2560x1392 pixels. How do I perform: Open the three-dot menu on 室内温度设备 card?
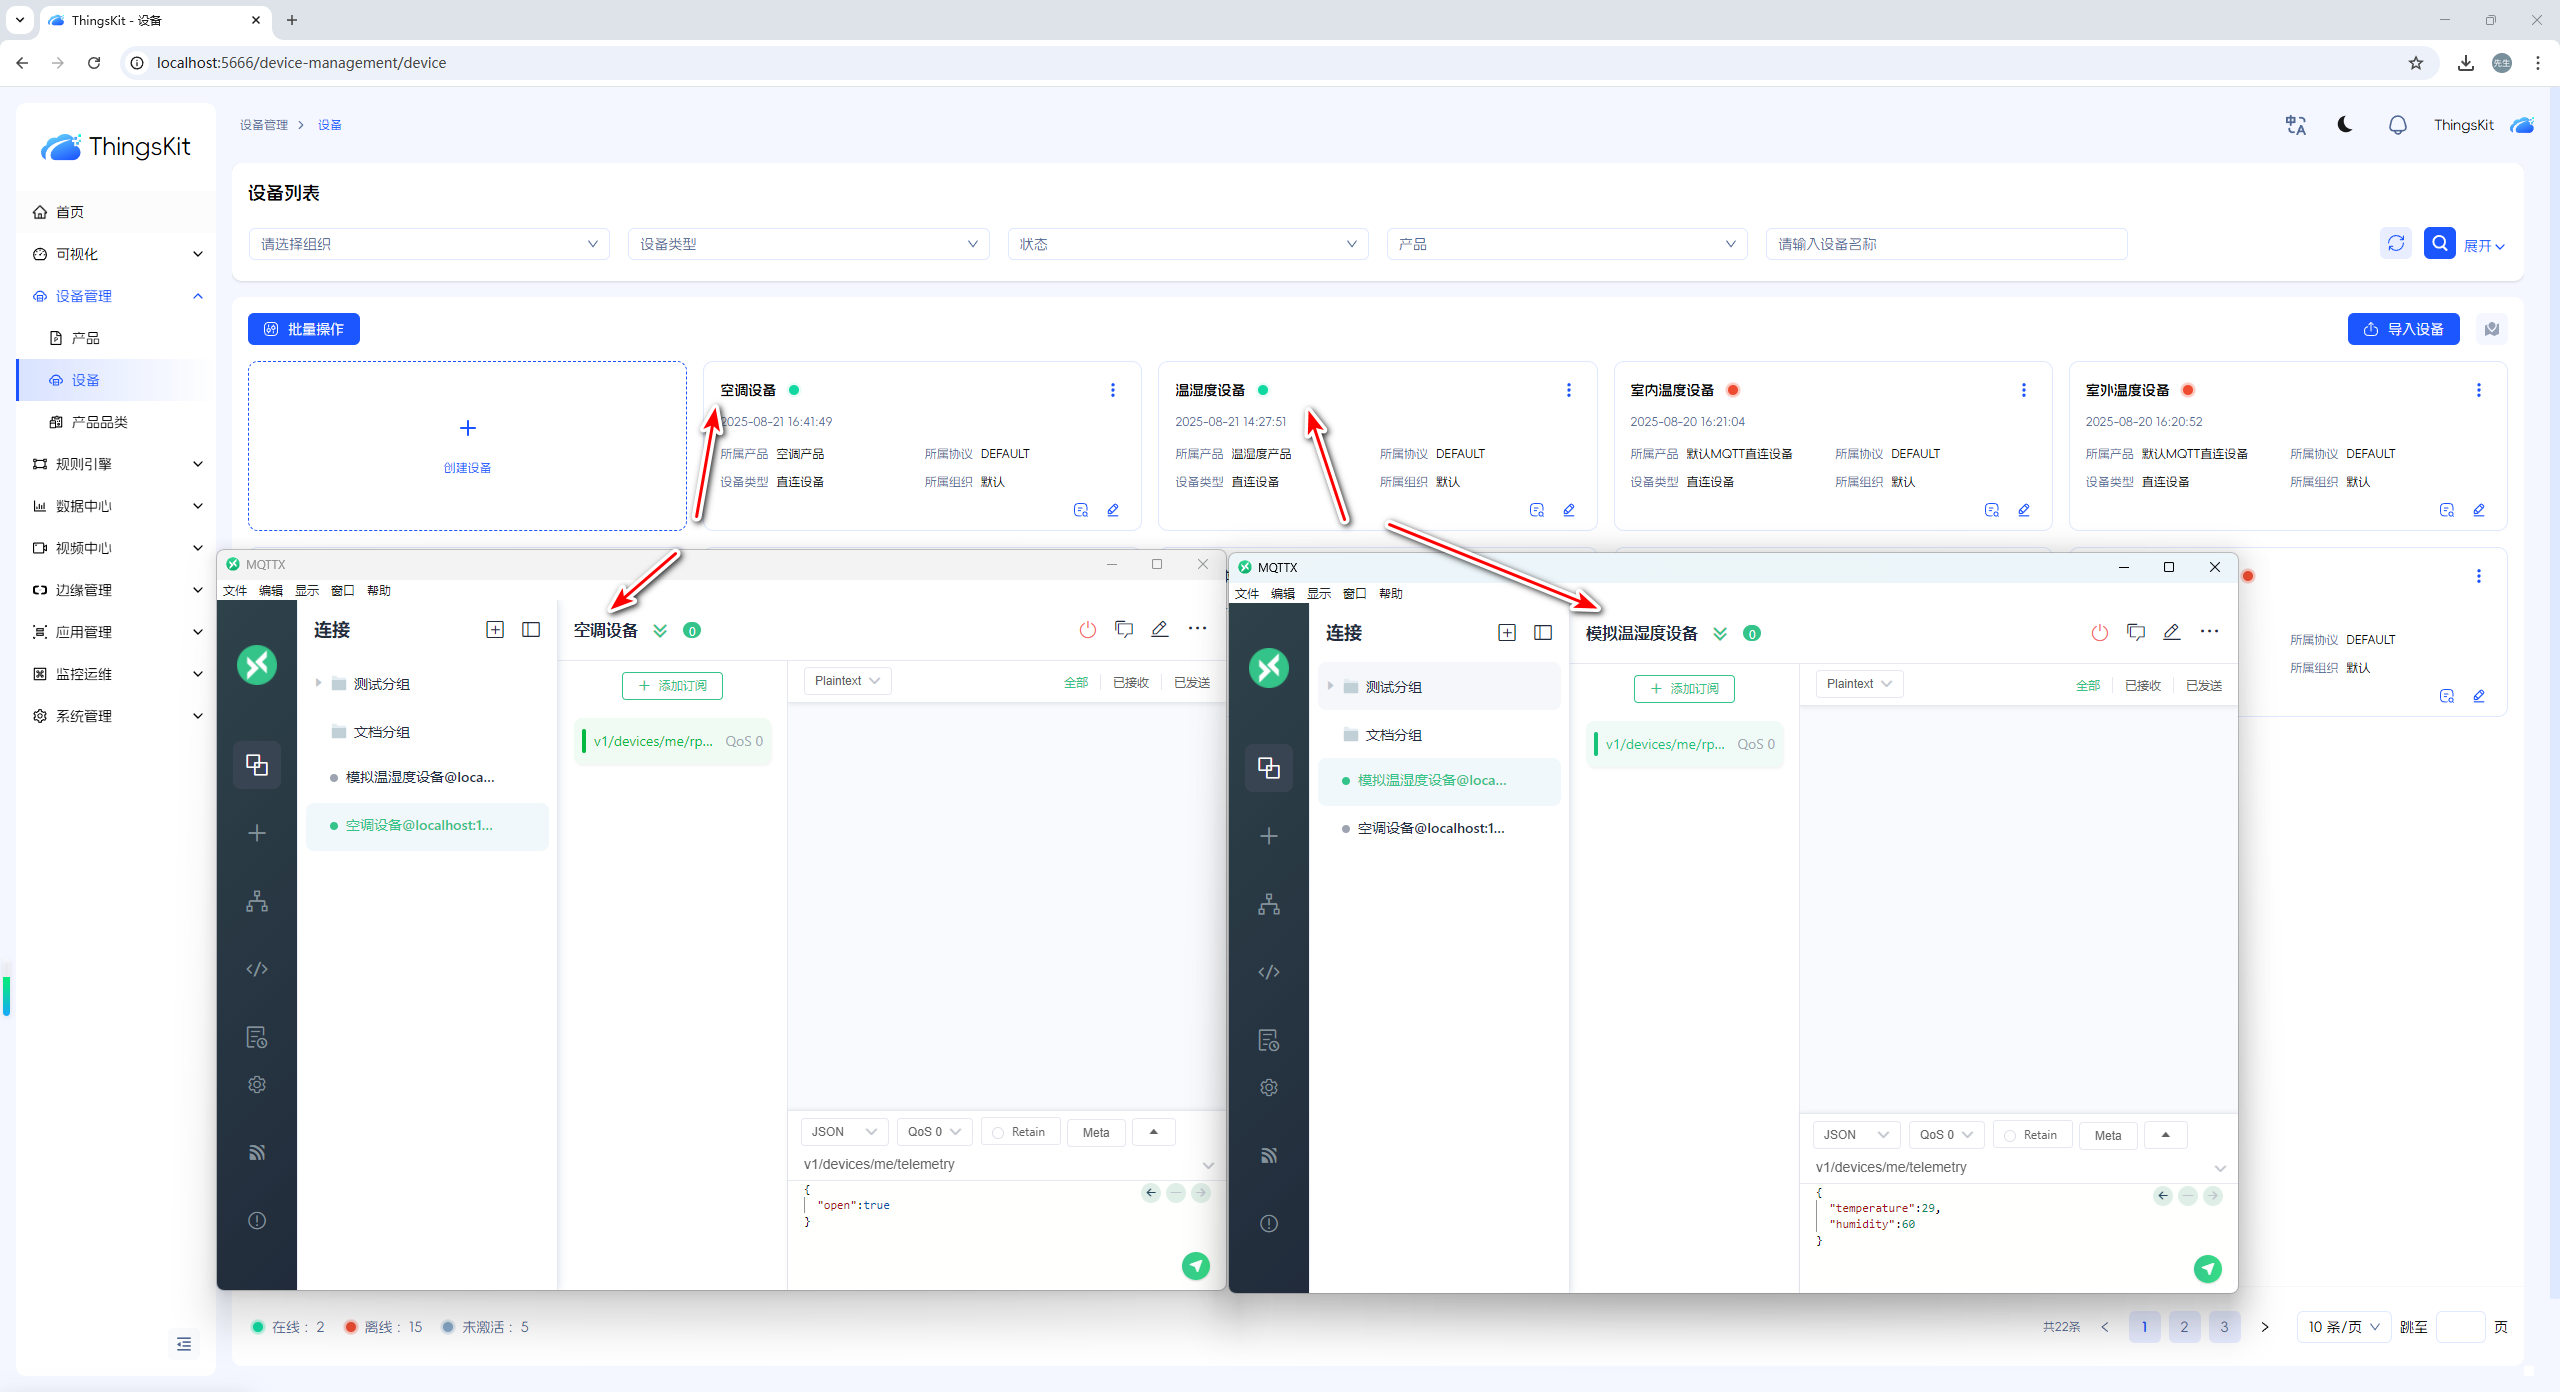tap(2023, 390)
